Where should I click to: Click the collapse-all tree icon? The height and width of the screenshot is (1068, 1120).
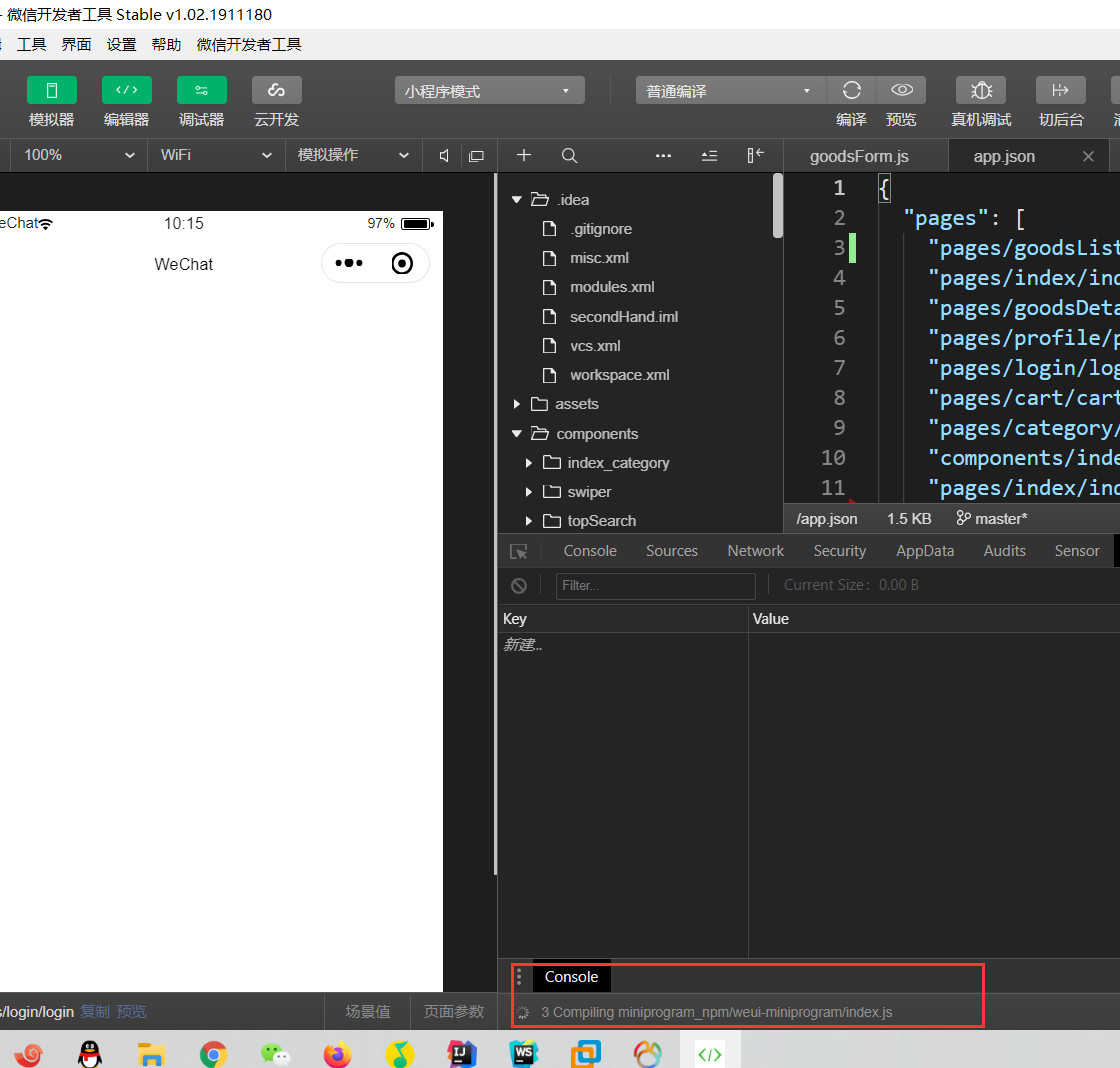pyautogui.click(x=709, y=155)
